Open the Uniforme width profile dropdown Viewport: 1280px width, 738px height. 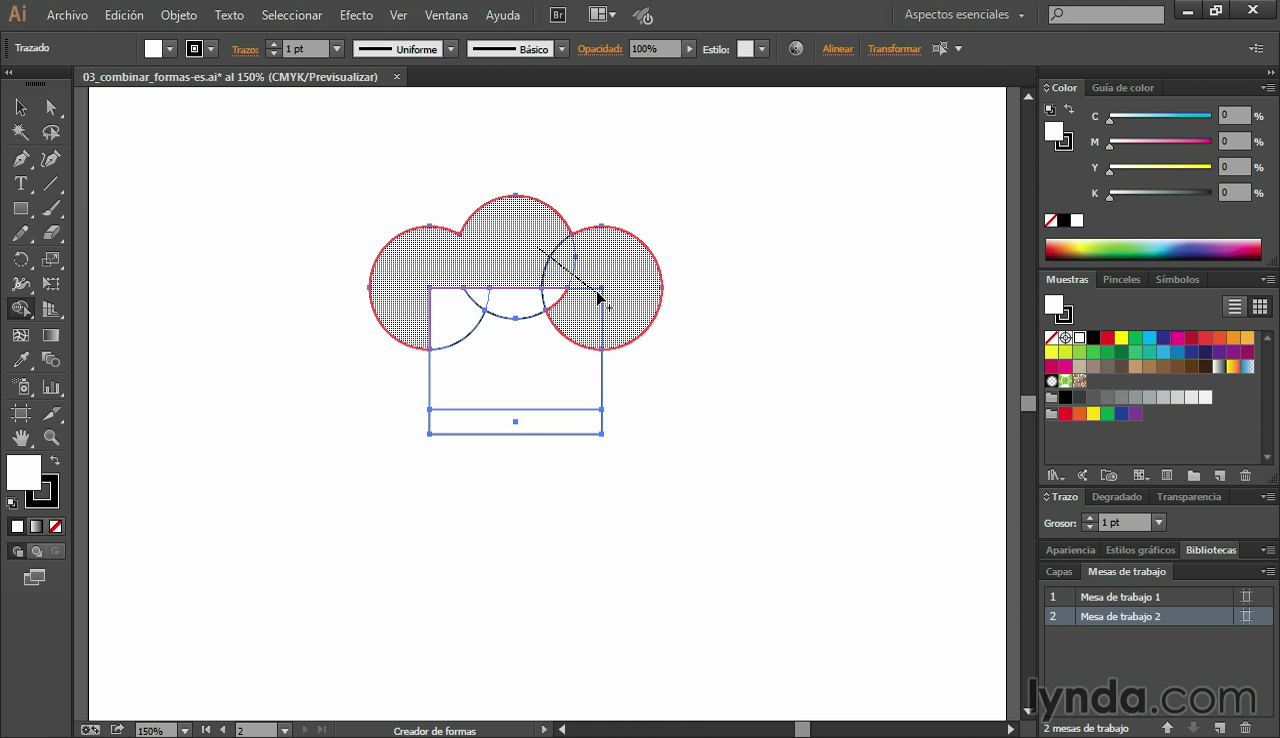(x=451, y=49)
